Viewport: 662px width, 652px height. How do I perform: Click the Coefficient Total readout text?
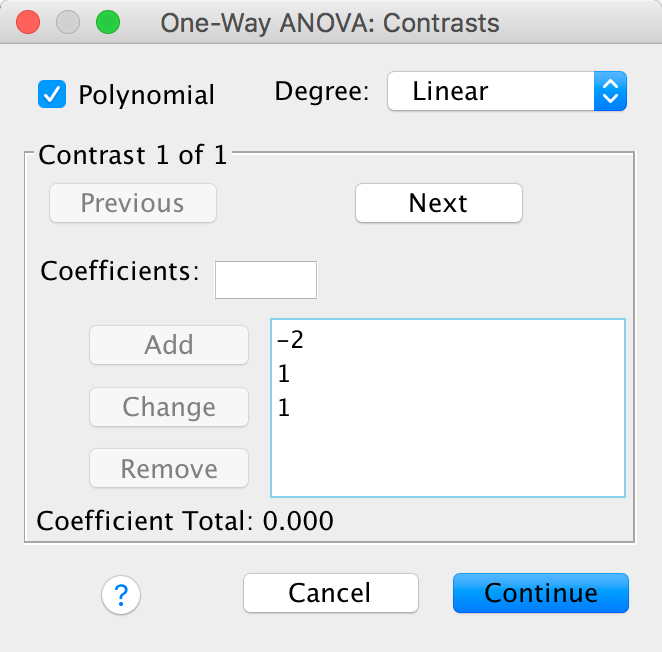pyautogui.click(x=185, y=521)
